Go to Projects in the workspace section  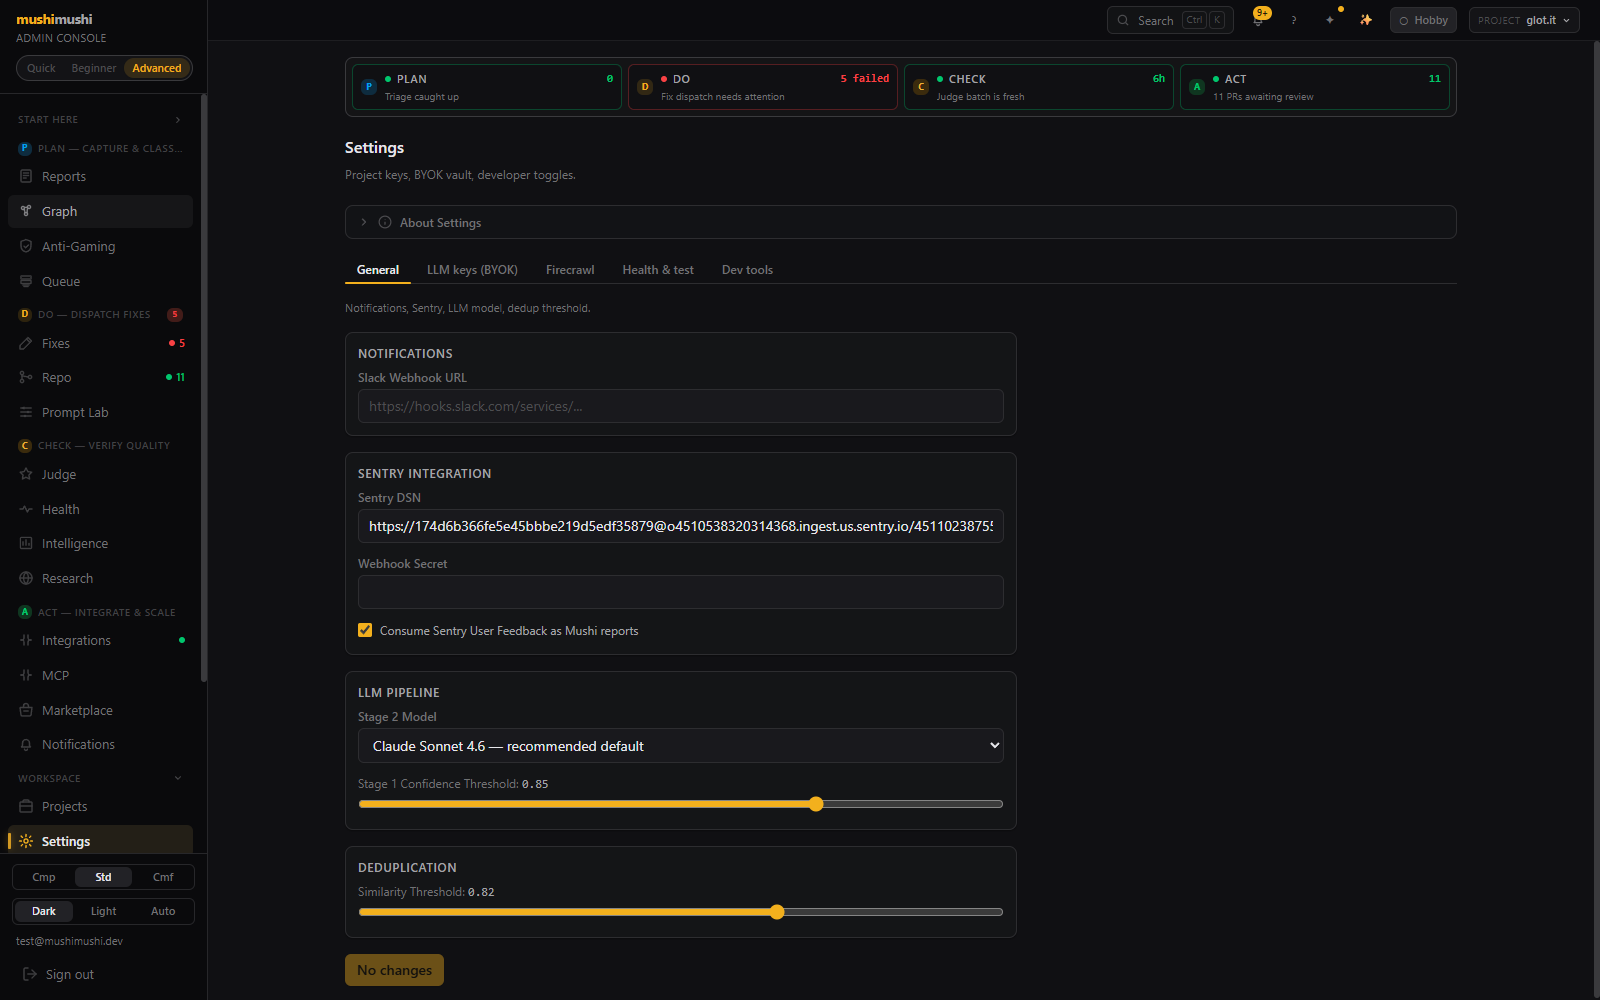coord(100,806)
